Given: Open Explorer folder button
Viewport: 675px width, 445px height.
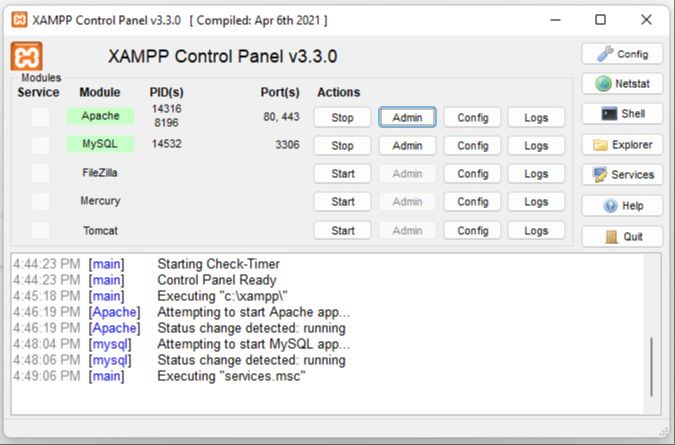Looking at the screenshot, I should click(x=622, y=145).
